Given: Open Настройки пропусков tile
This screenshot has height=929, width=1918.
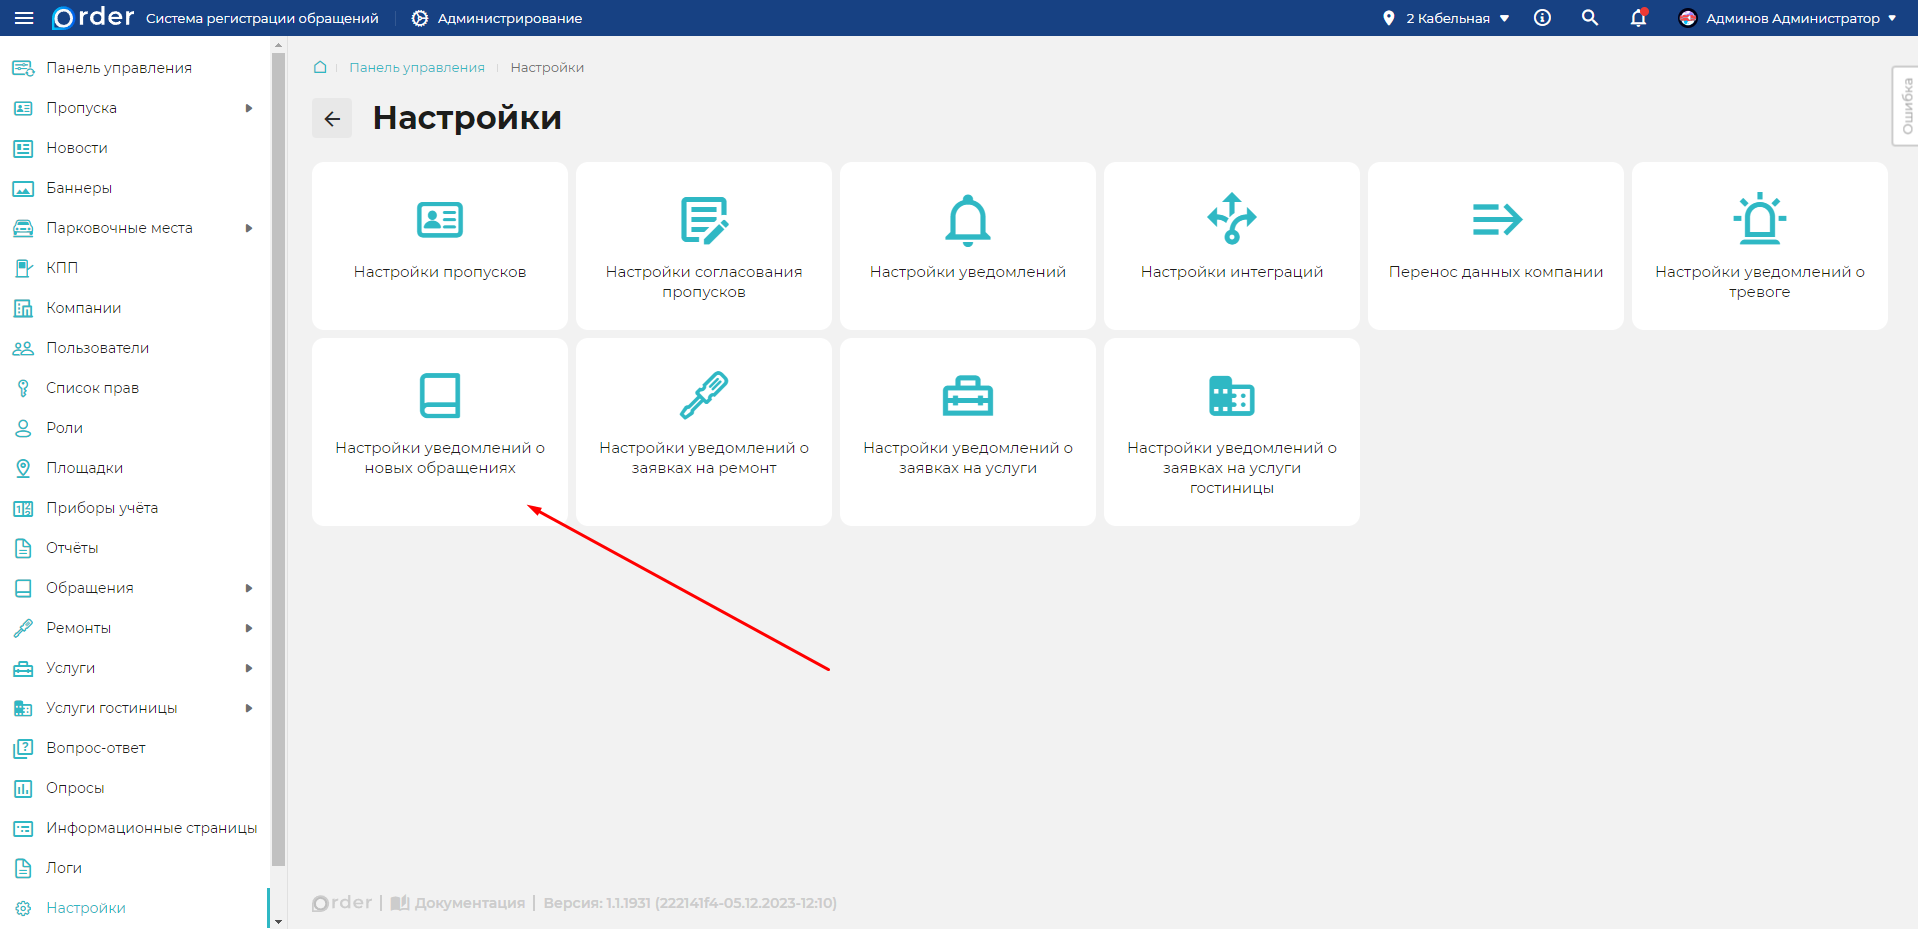Looking at the screenshot, I should 440,246.
